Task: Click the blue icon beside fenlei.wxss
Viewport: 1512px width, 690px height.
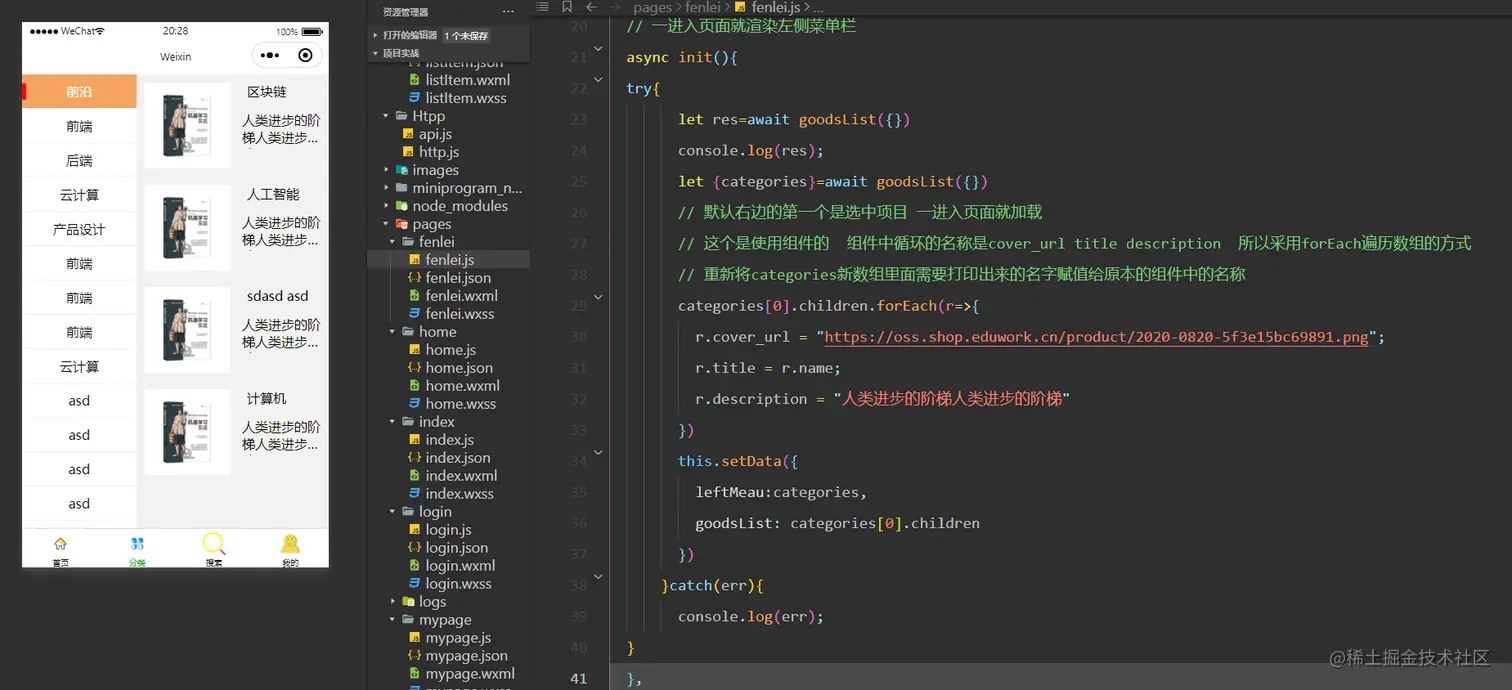Action: pyautogui.click(x=414, y=314)
